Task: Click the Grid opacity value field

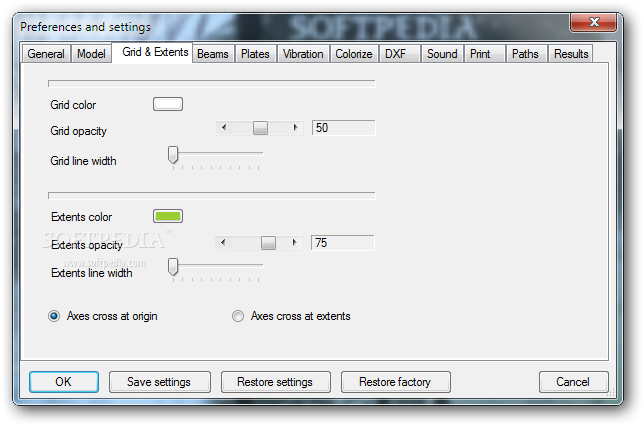Action: 343,128
